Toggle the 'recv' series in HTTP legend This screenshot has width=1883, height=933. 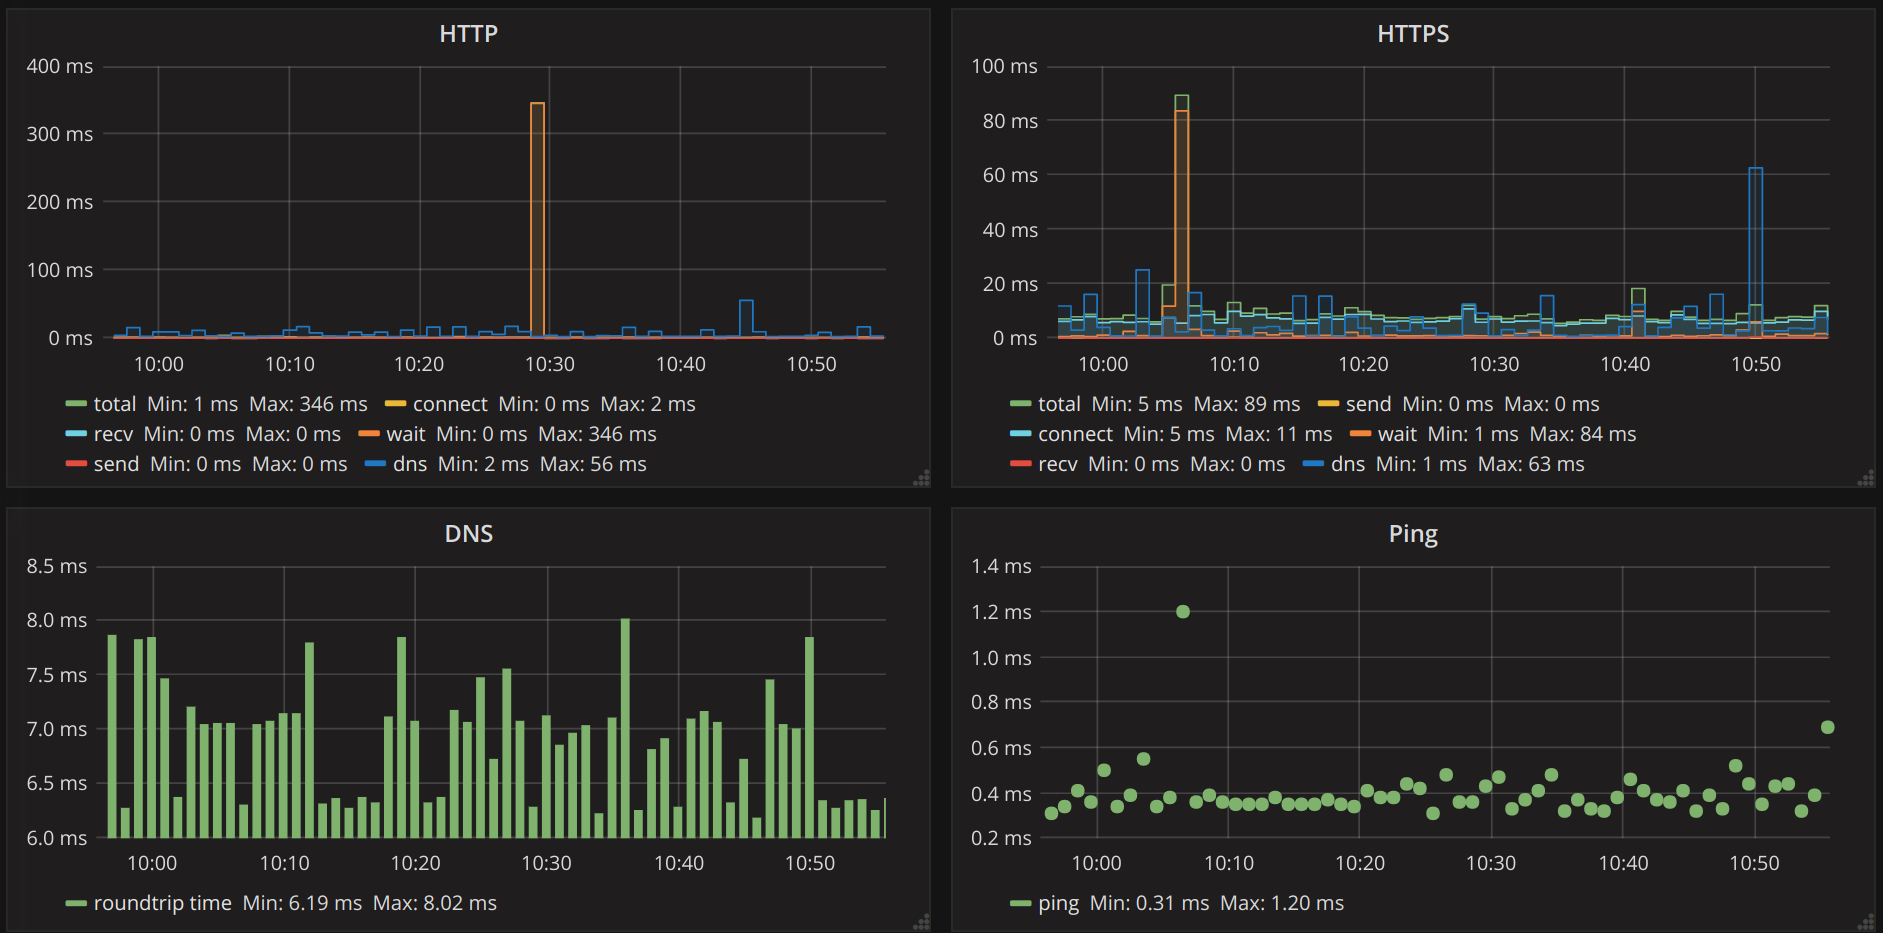pos(113,434)
